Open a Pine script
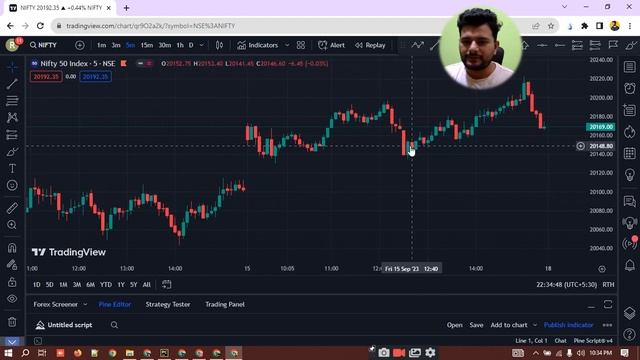The image size is (640, 360). click(x=454, y=325)
